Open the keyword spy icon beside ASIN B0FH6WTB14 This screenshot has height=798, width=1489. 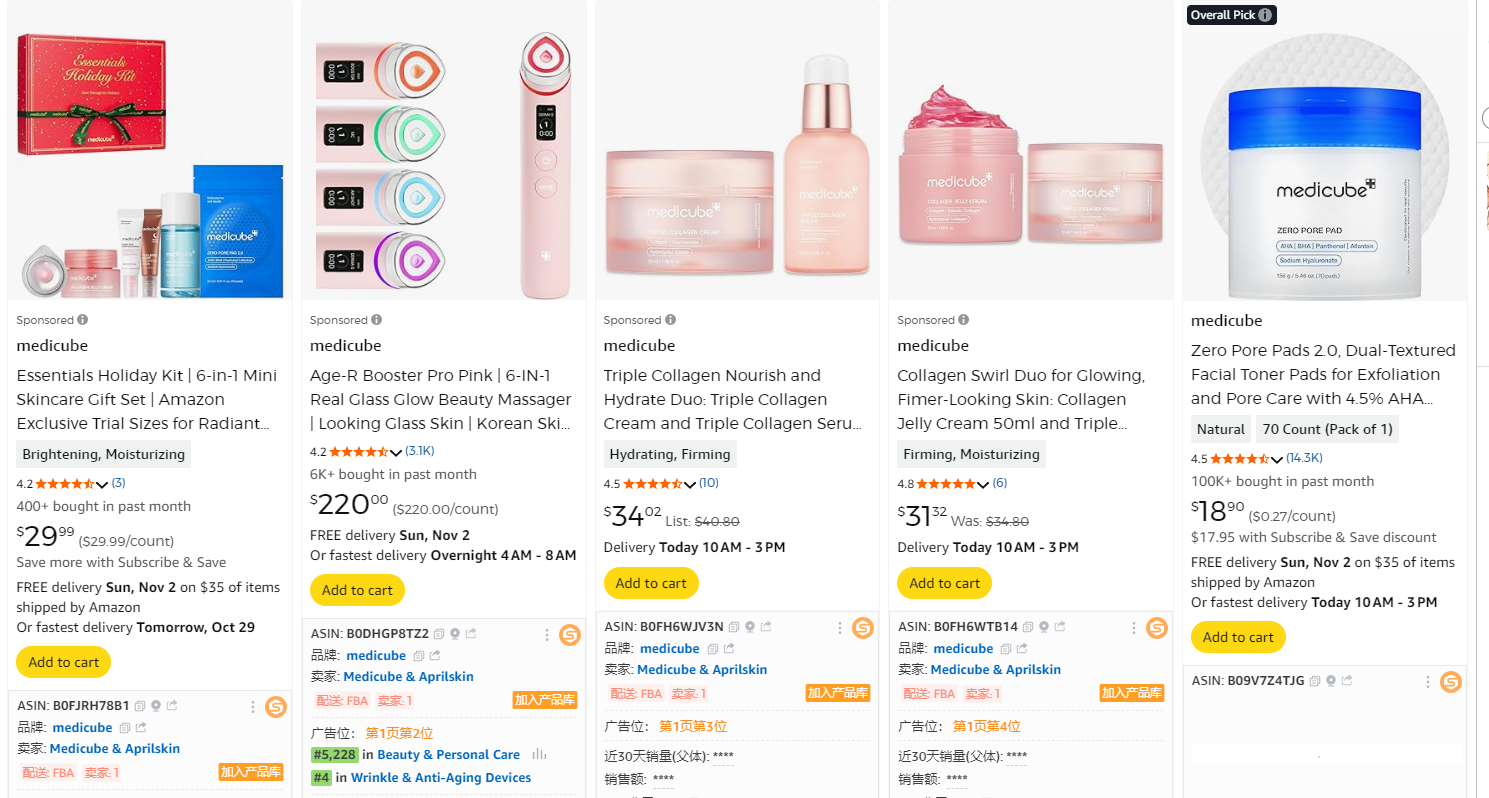coord(1044,627)
